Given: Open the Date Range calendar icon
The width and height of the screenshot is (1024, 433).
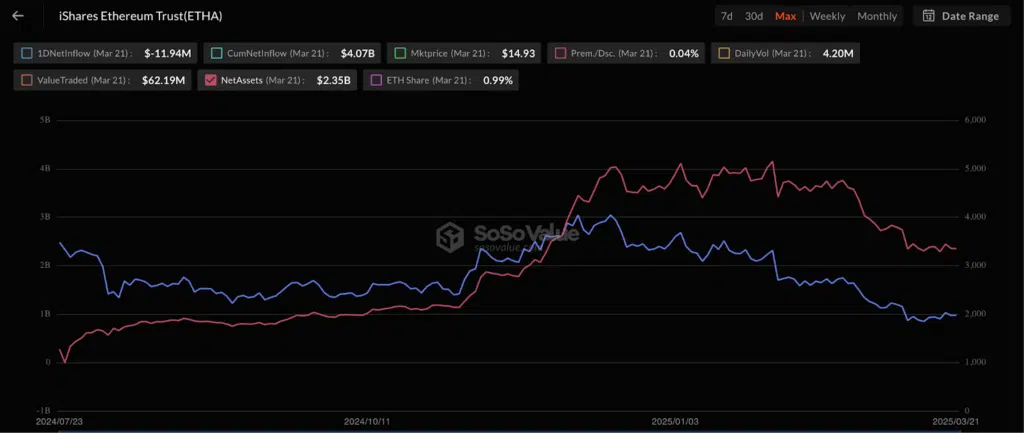Looking at the screenshot, I should pyautogui.click(x=928, y=16).
